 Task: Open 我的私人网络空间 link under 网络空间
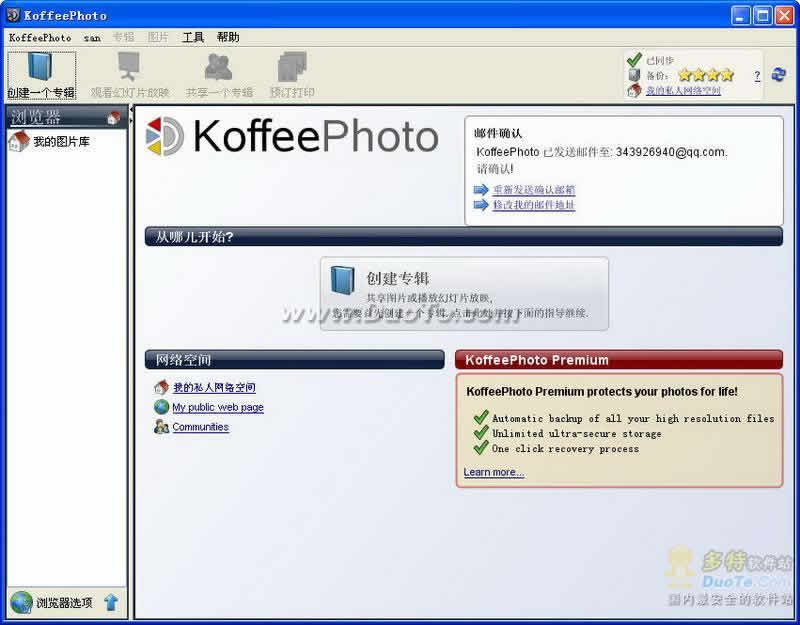pyautogui.click(x=214, y=388)
